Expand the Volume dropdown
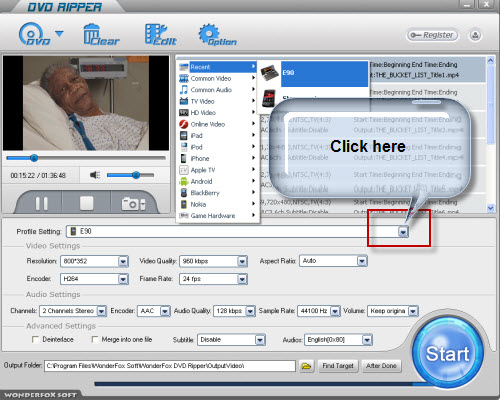Viewport: 500px width, 400px height. point(413,311)
